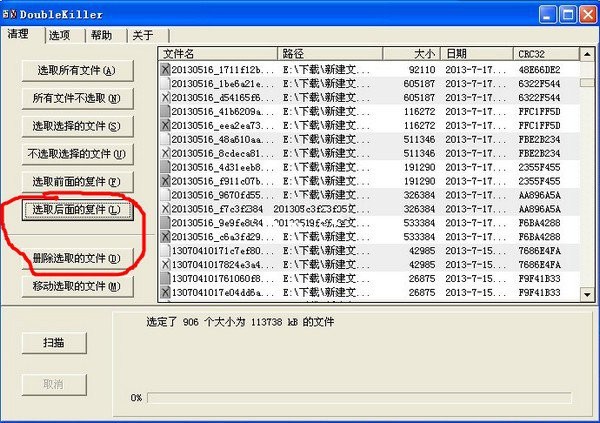Select file name 1307041017e04dd6a...

click(x=223, y=292)
